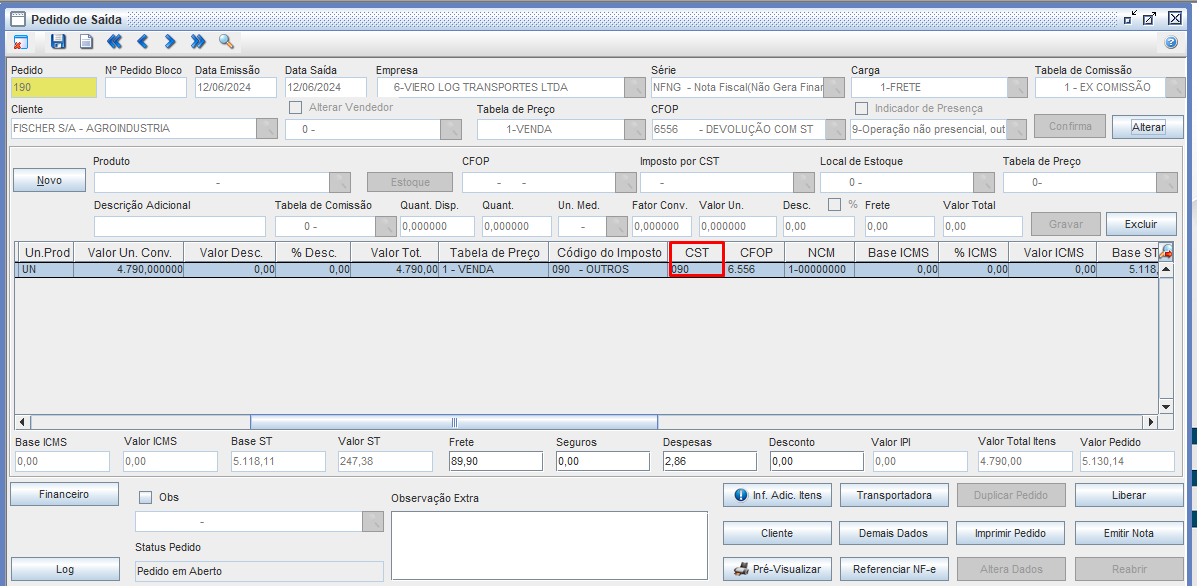Screen dimensions: 1197x586
Task: Open Demais Dados
Action: (894, 533)
